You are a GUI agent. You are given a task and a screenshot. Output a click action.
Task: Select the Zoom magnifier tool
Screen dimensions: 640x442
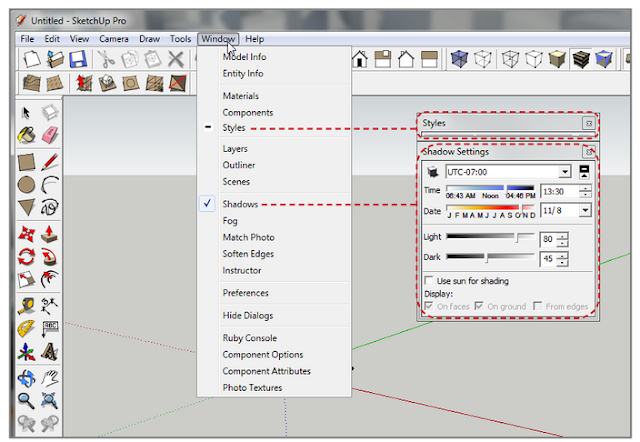26,401
